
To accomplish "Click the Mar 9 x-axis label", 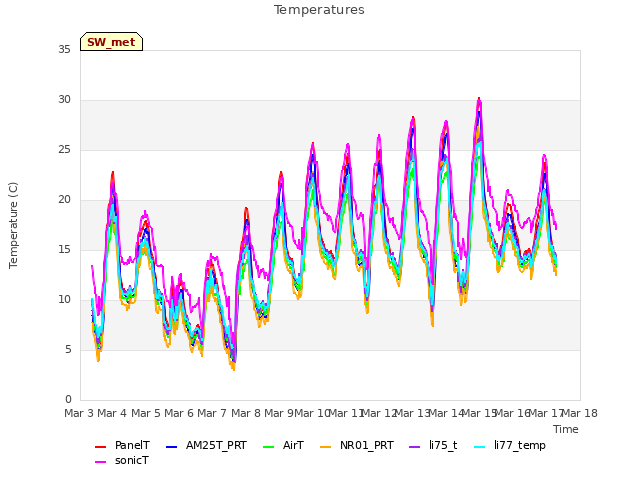I will point(279,413).
